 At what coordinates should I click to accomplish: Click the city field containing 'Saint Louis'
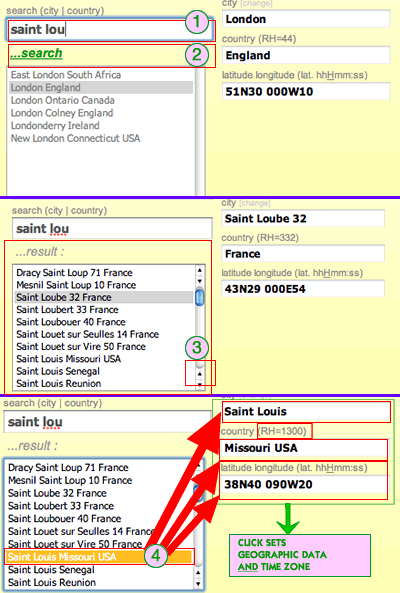(x=306, y=411)
